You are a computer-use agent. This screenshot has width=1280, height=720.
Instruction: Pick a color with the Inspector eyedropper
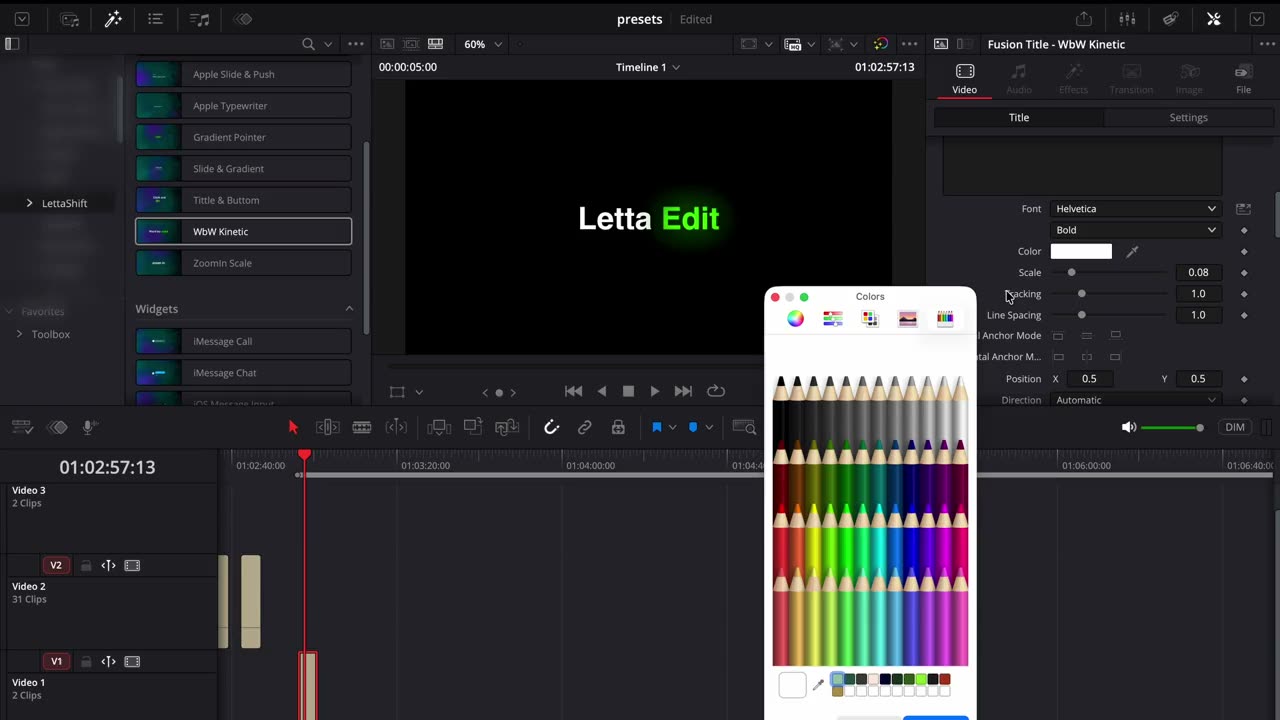(1132, 252)
